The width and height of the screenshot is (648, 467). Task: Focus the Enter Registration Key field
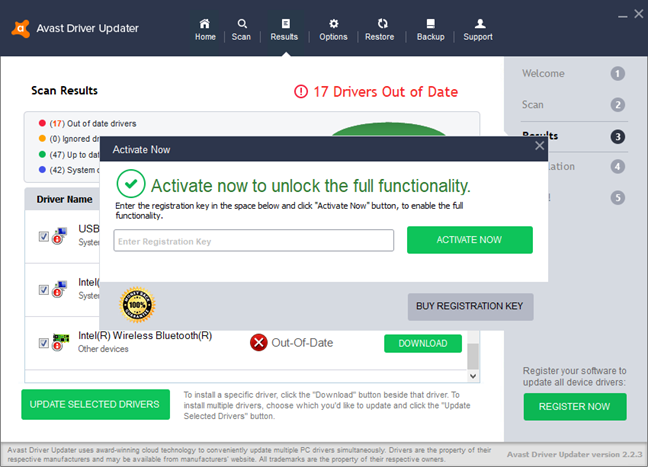pos(254,241)
